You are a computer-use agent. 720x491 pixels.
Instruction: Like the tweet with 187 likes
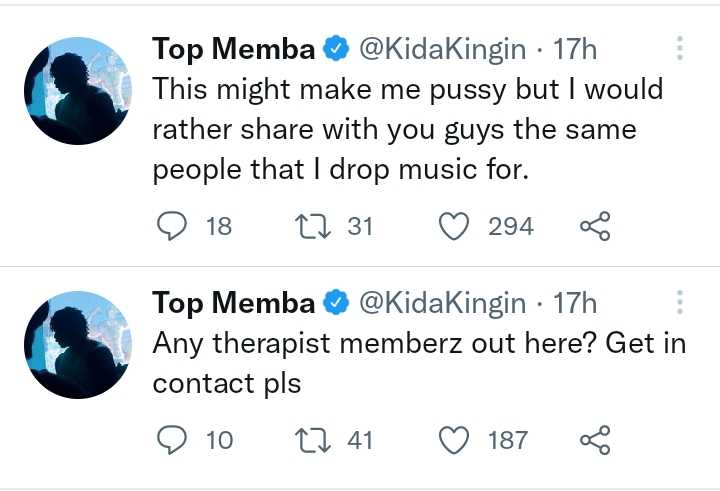pyautogui.click(x=455, y=439)
